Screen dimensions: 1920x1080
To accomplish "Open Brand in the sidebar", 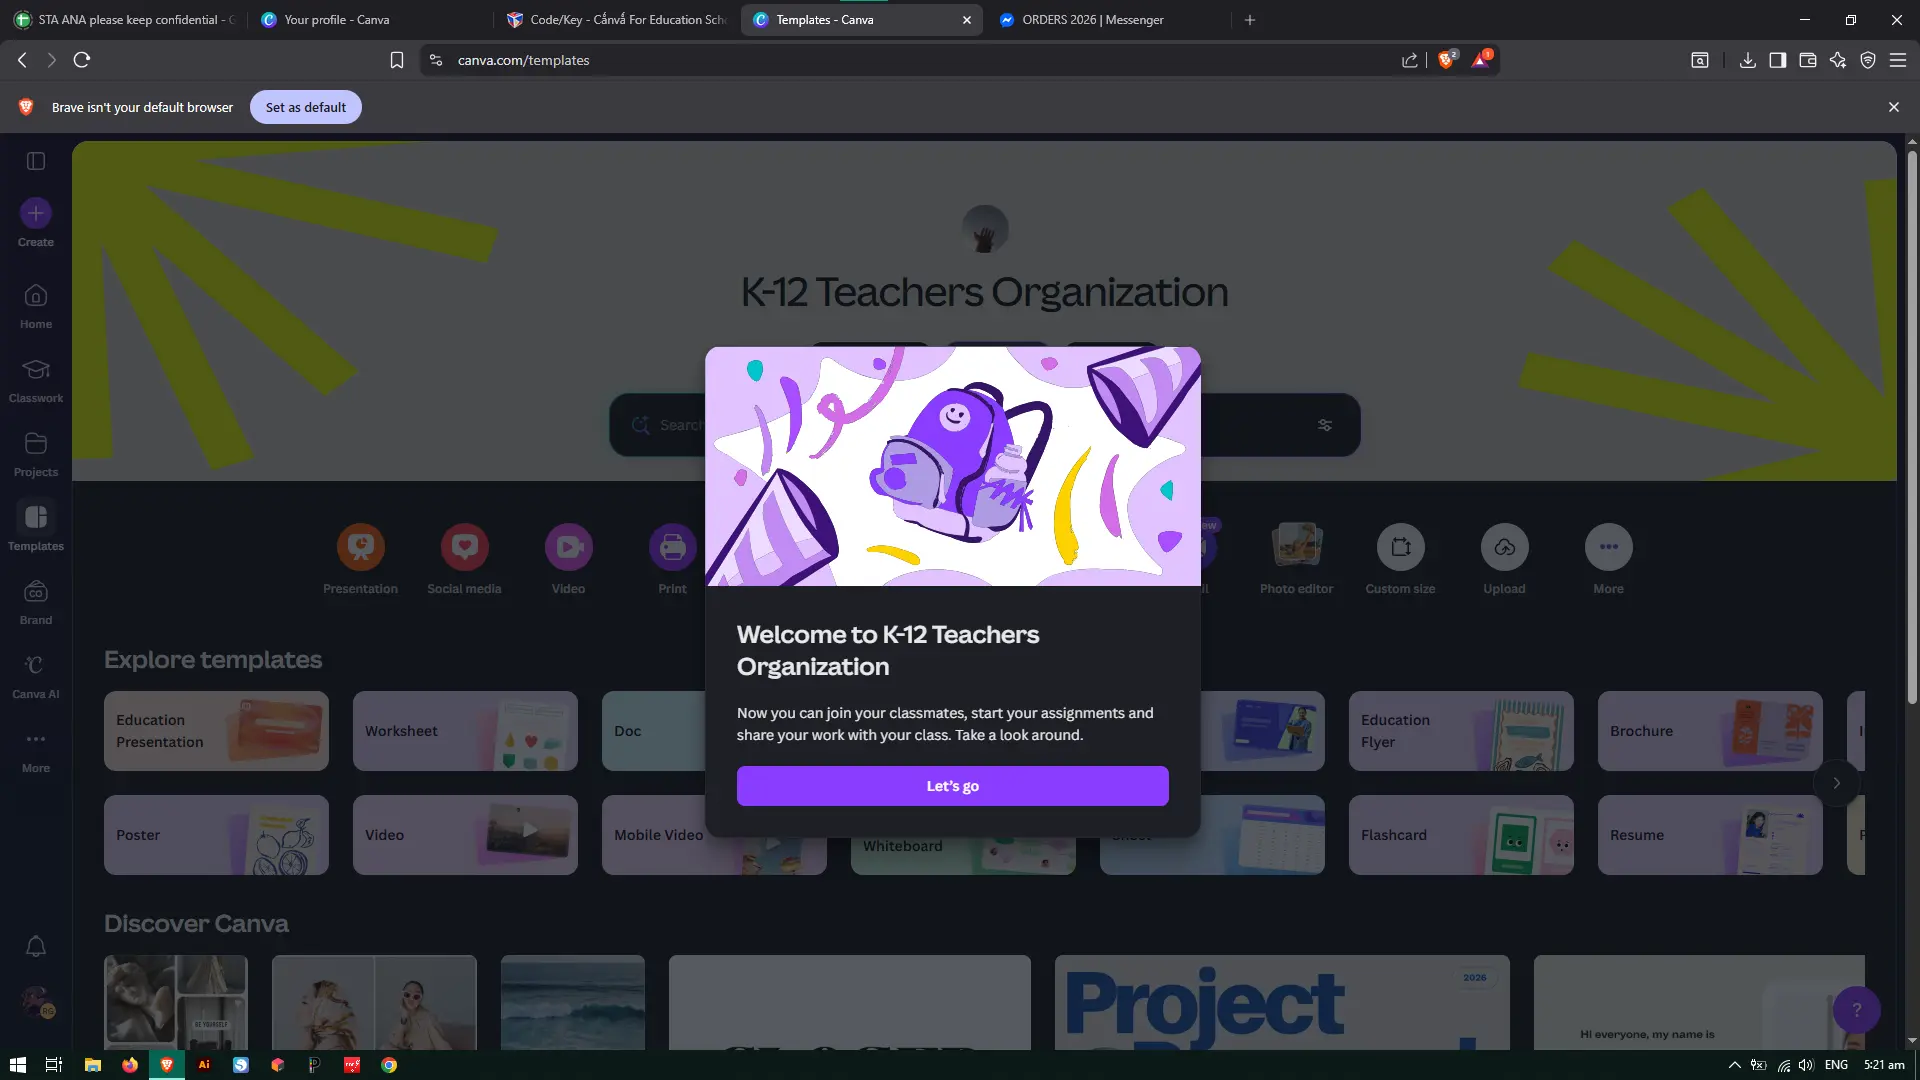I will pos(36,602).
